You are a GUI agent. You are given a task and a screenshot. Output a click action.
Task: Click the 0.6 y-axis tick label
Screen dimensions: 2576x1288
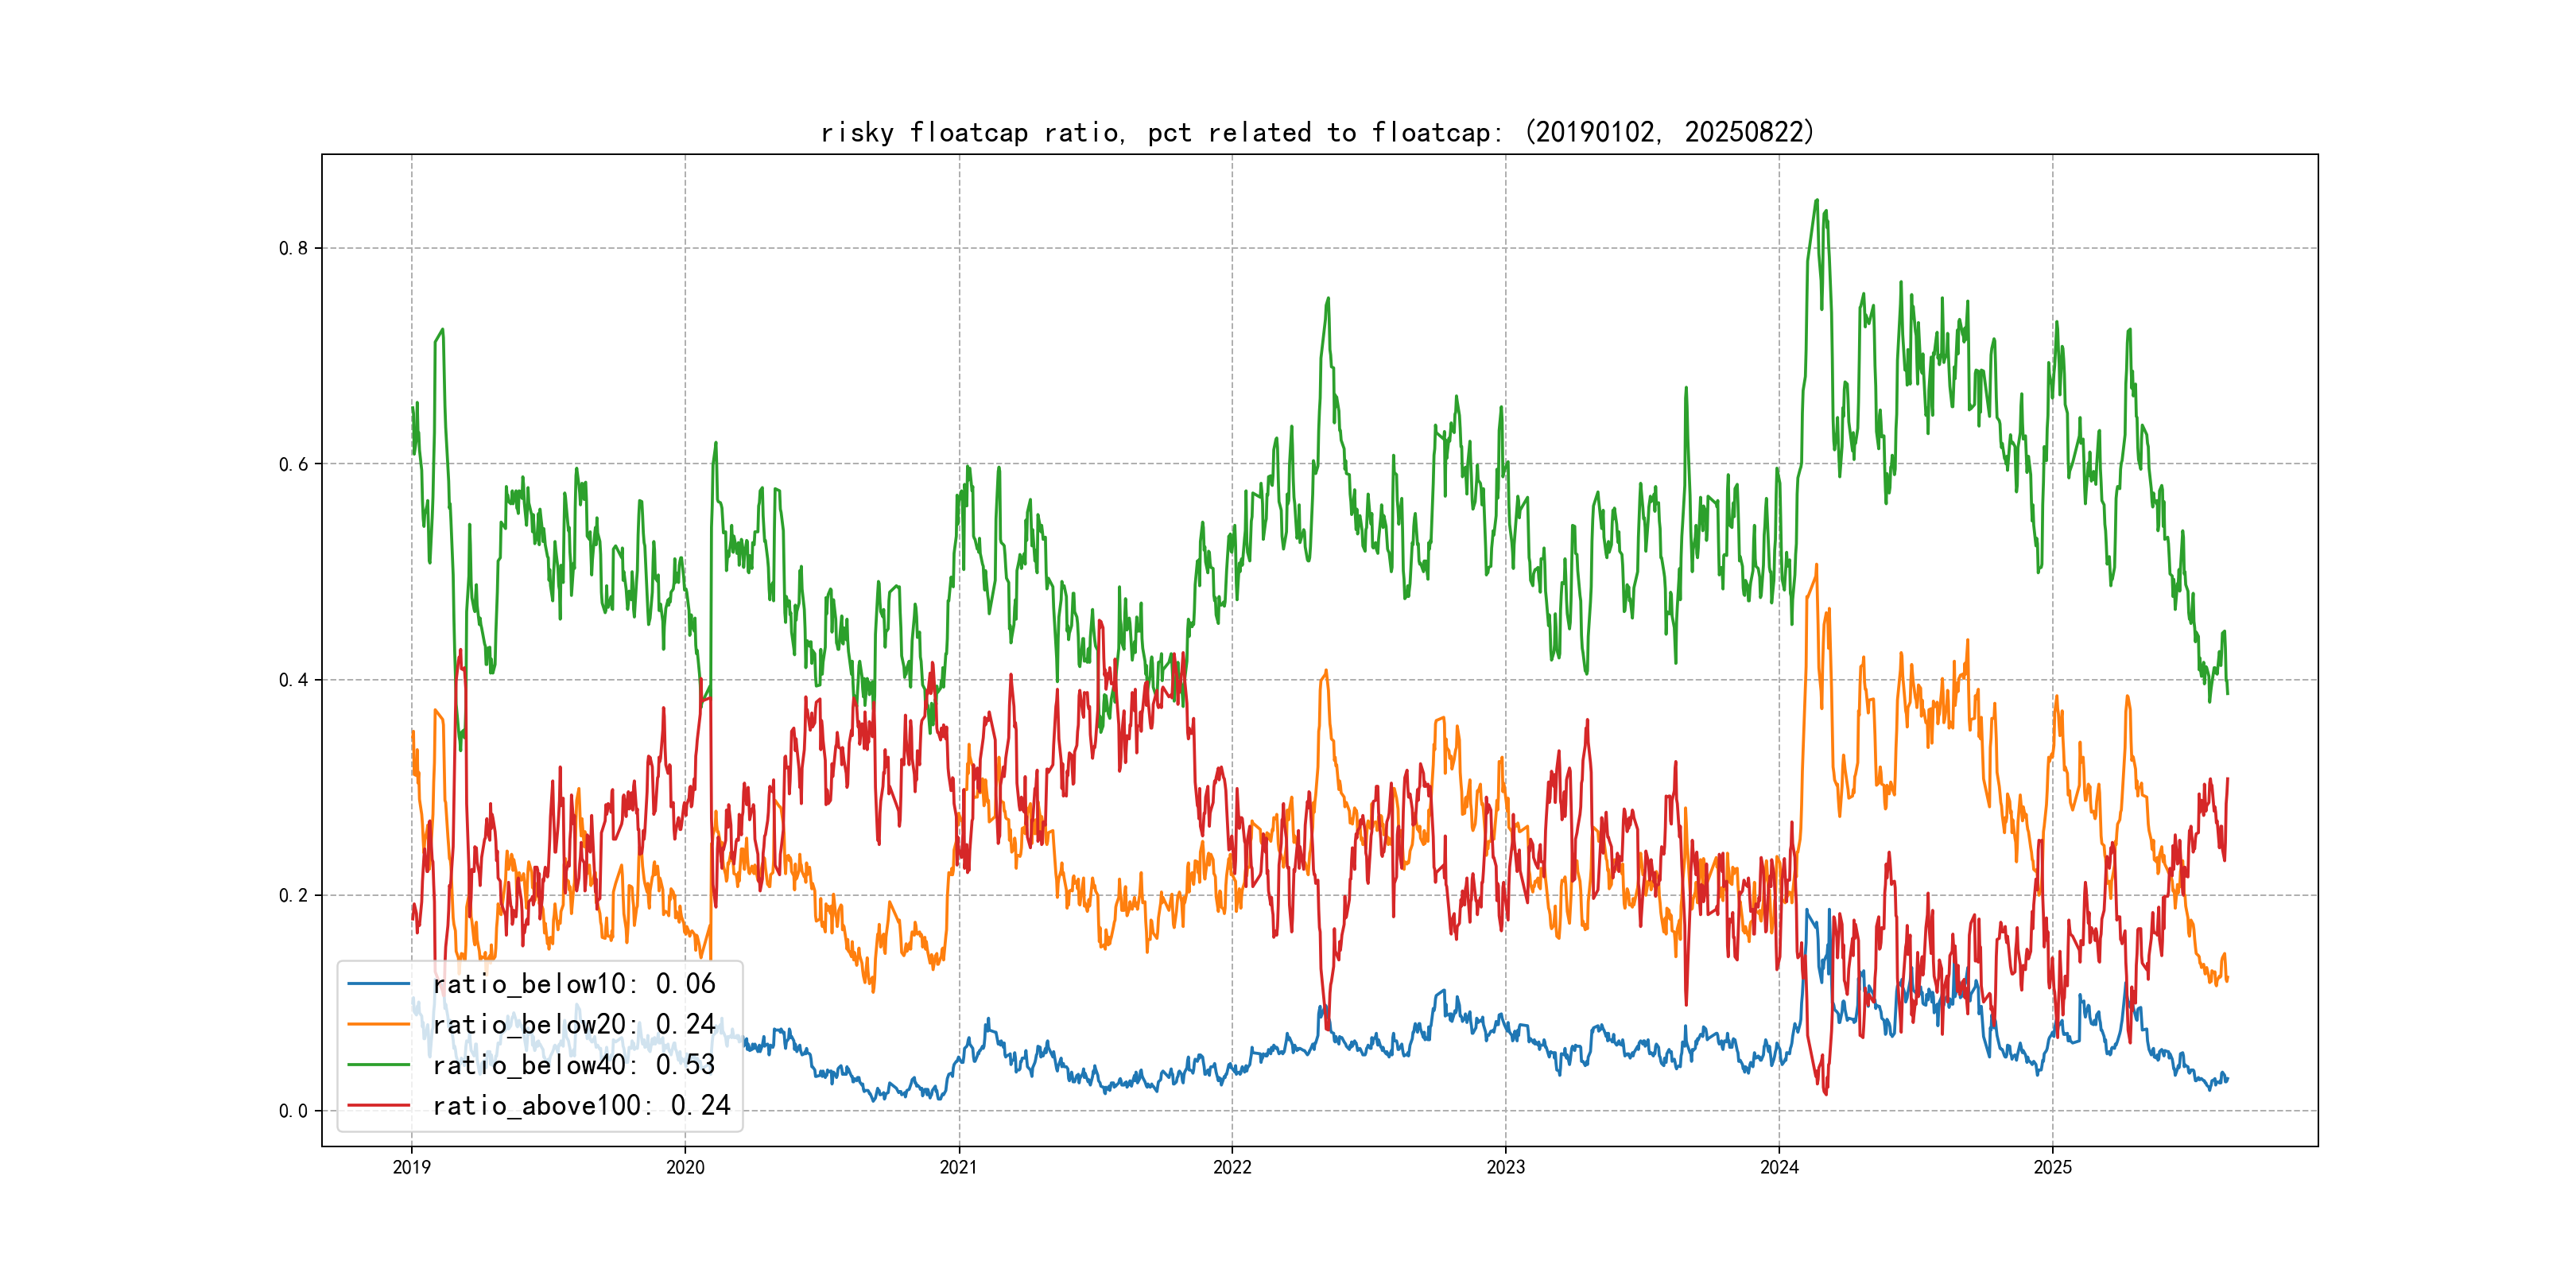tap(293, 464)
